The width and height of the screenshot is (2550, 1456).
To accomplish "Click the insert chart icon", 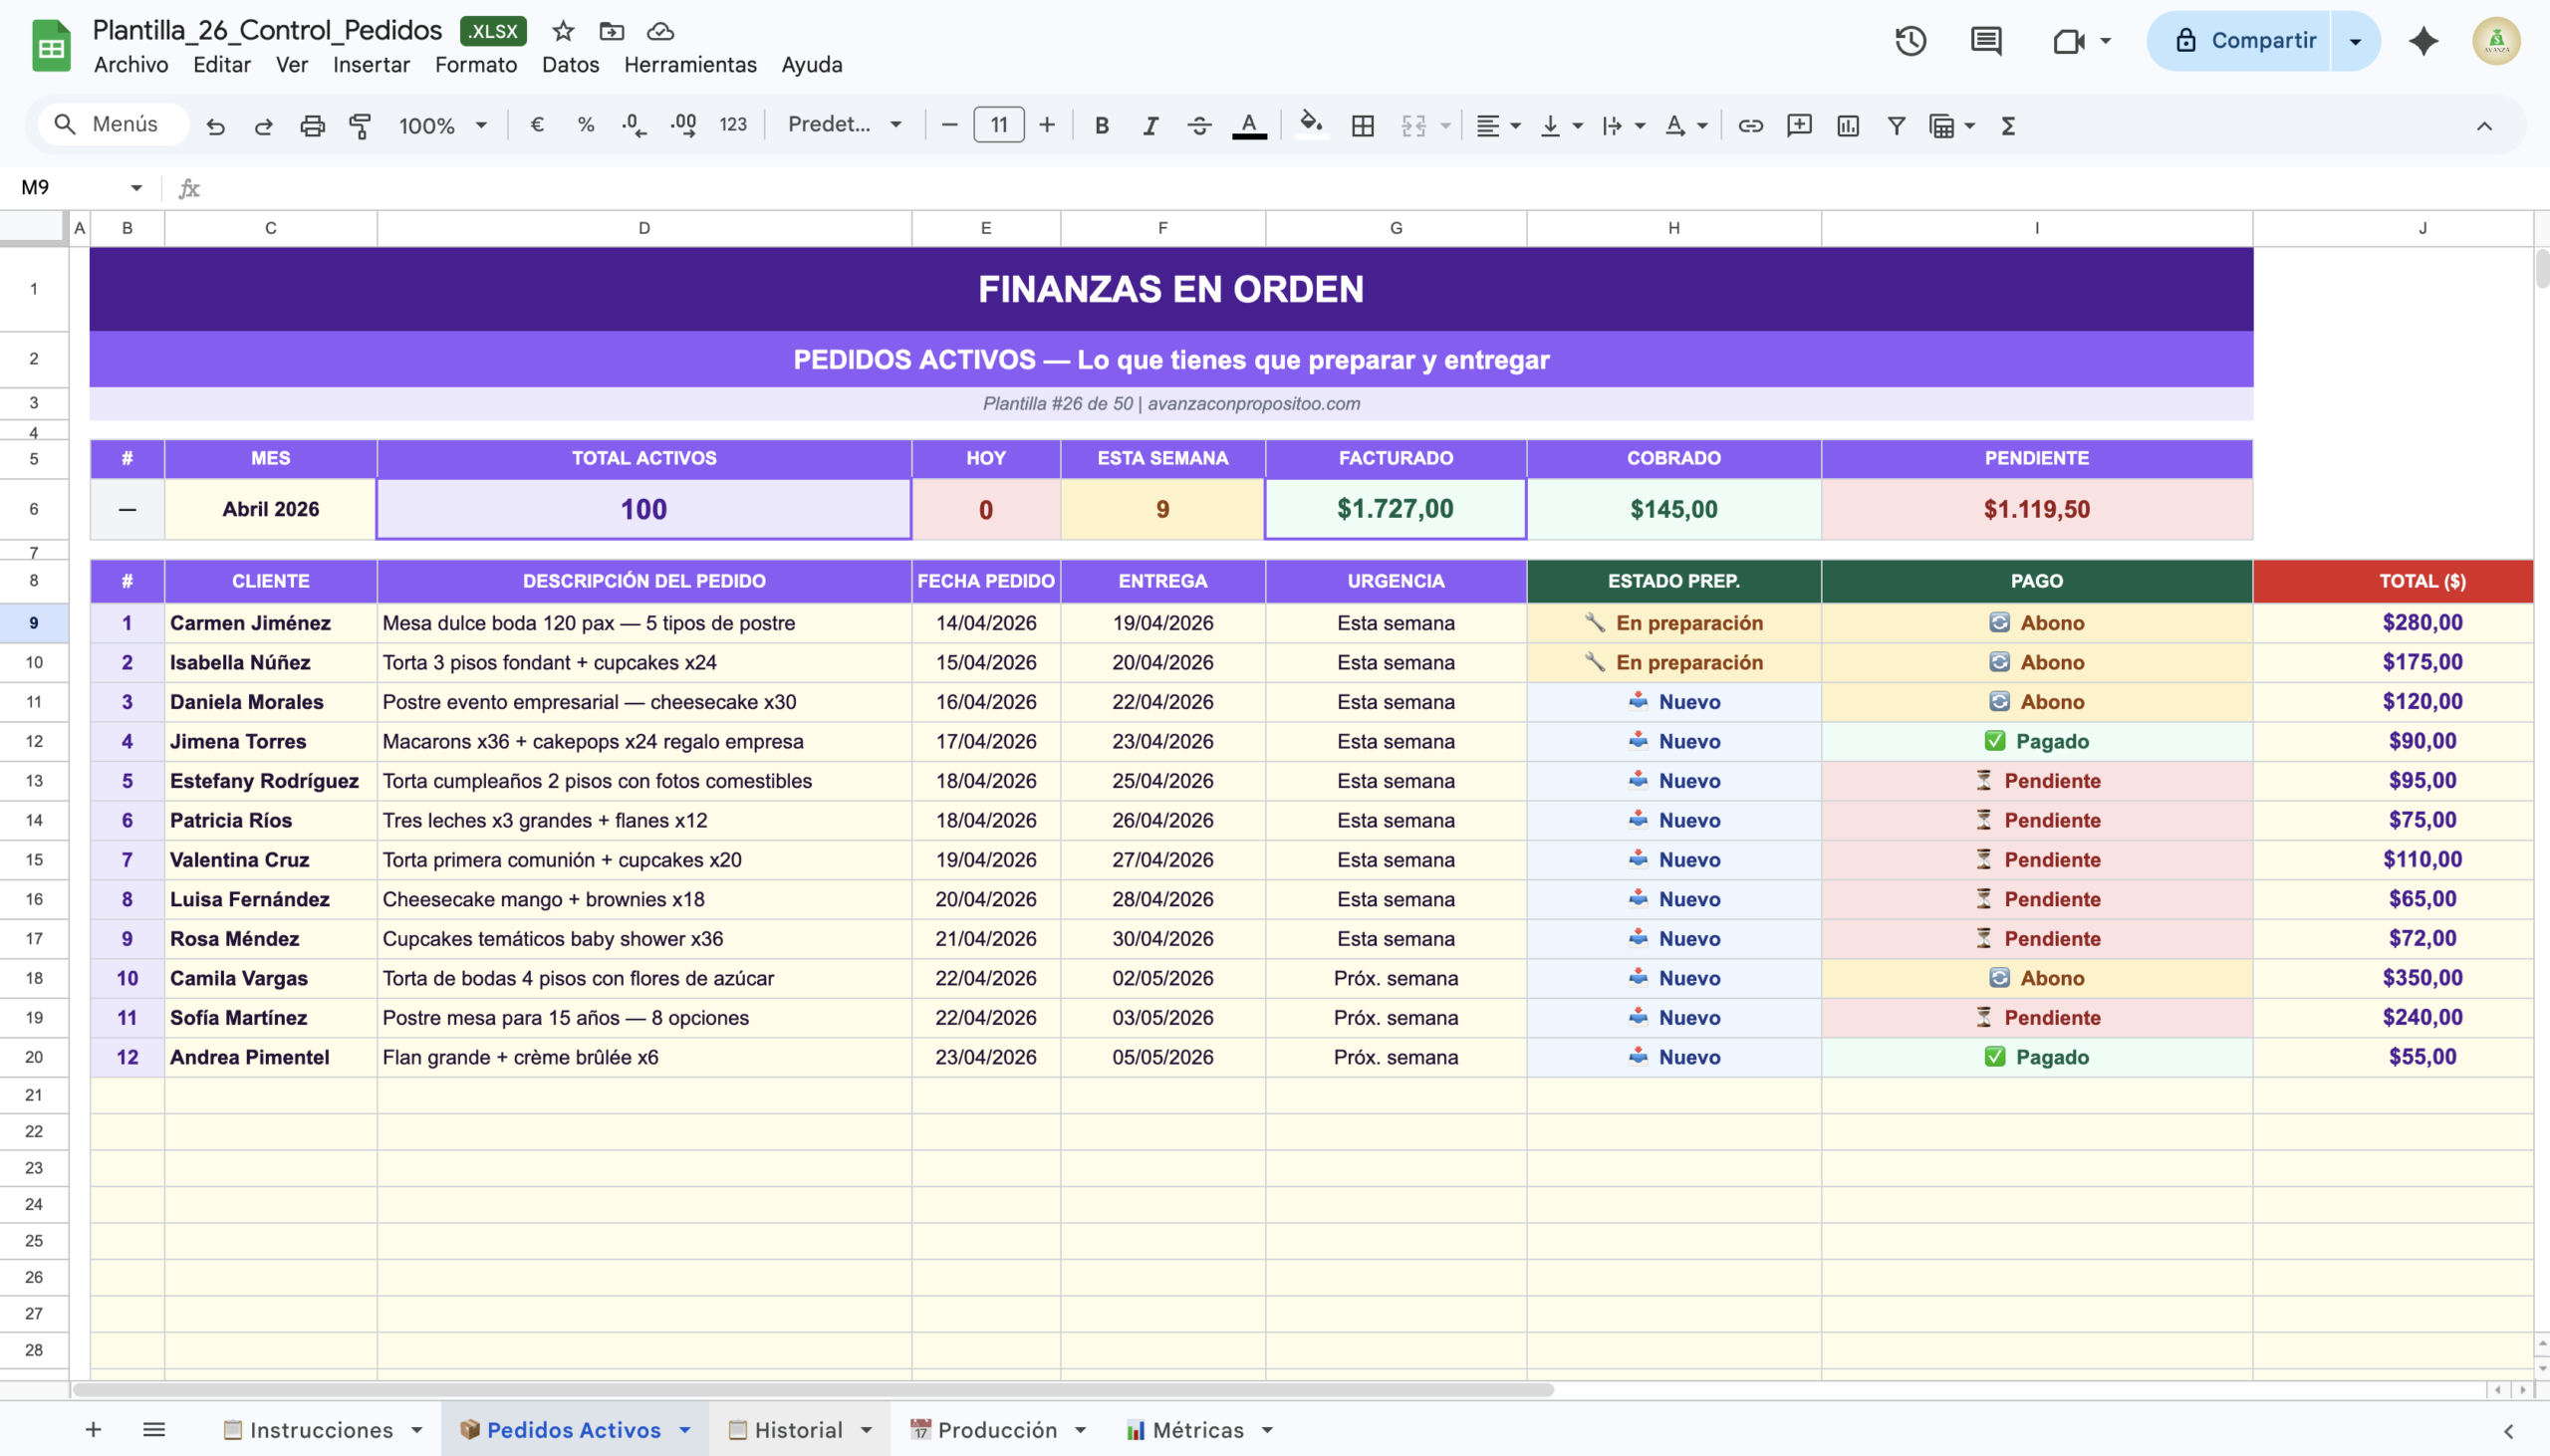I will [x=1848, y=125].
